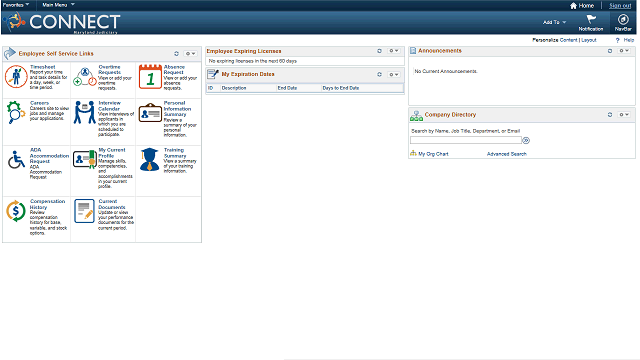Open the Current Documents text link
640x360 pixels.
tap(111, 204)
